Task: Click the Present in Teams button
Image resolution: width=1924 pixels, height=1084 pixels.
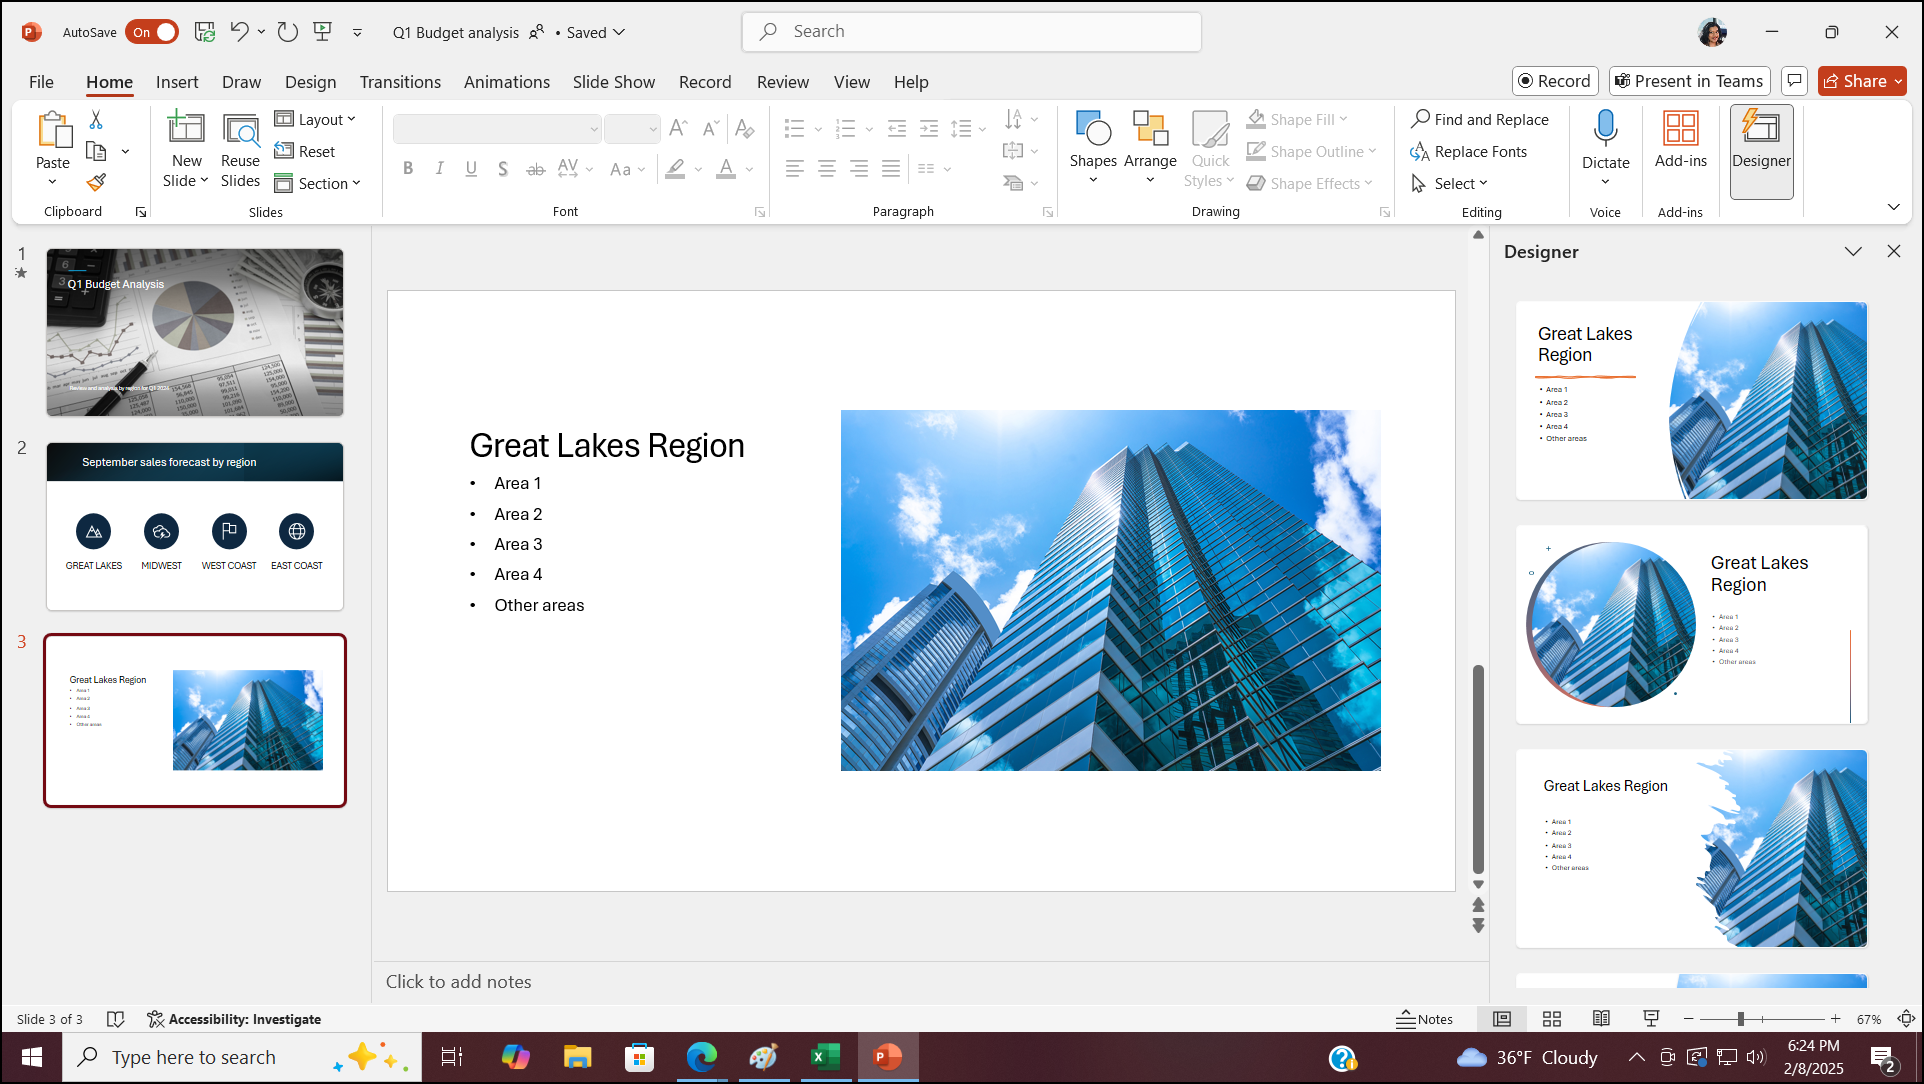Action: point(1689,81)
